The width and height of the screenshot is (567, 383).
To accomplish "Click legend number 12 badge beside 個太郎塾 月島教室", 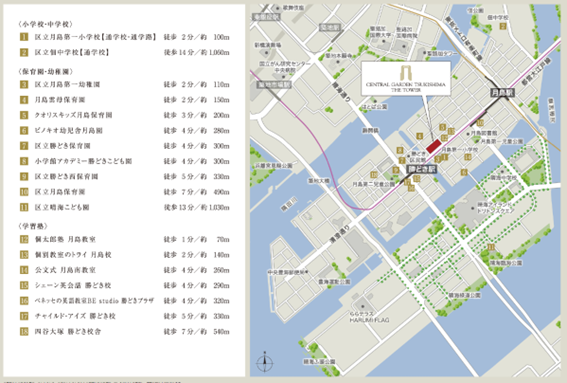I will coord(24,239).
